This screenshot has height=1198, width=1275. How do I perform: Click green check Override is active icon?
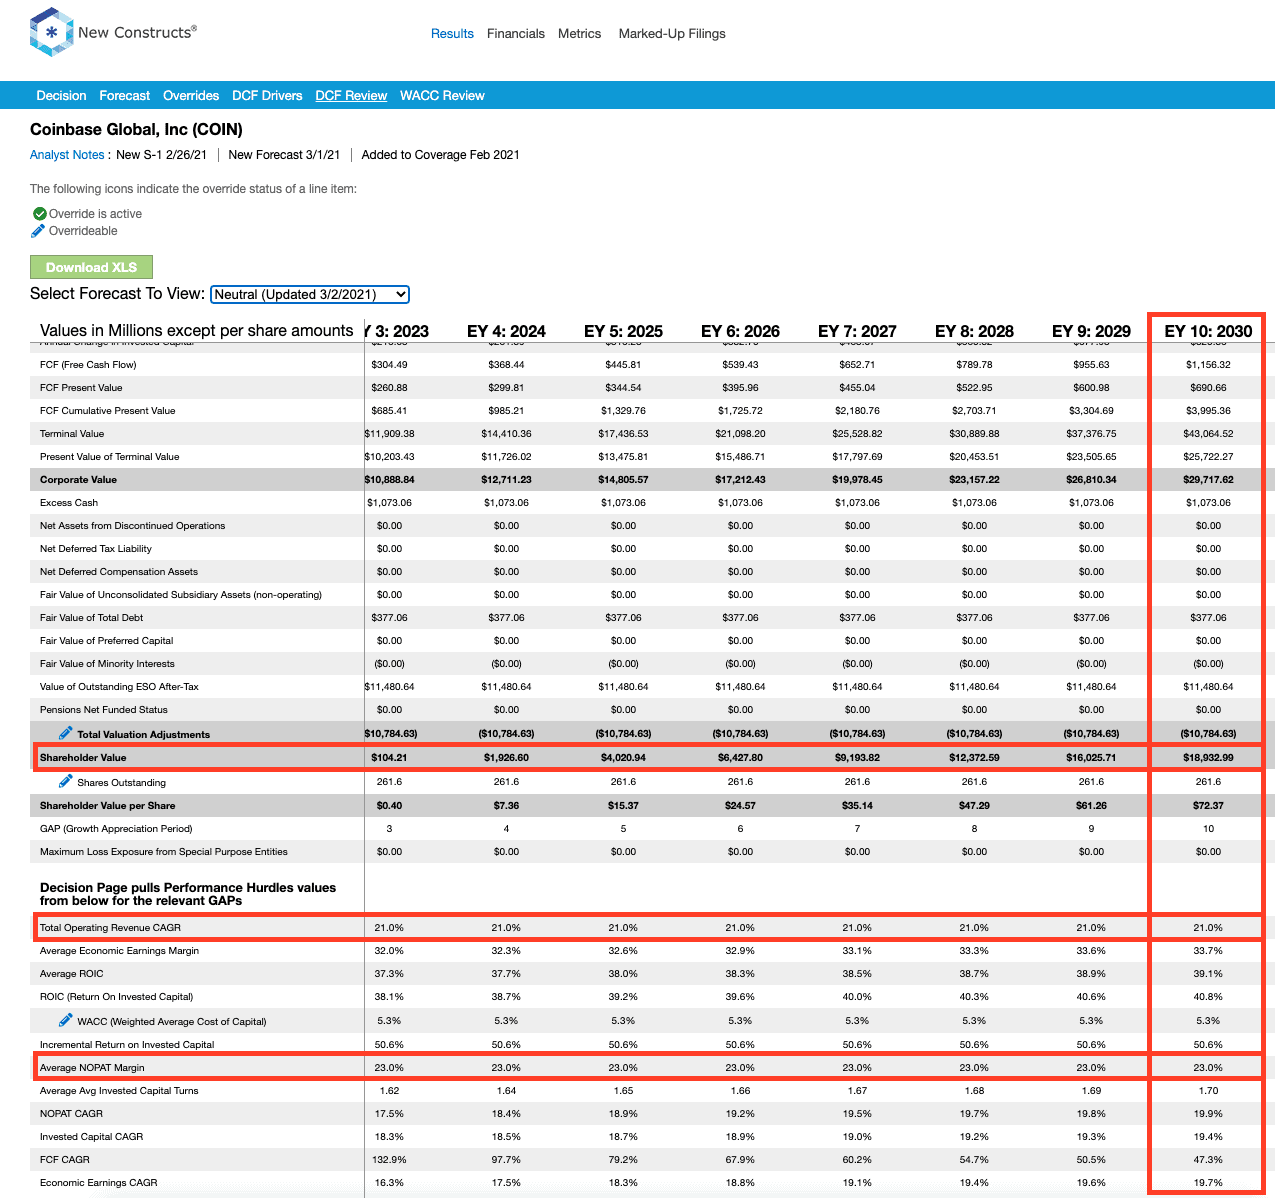click(39, 214)
